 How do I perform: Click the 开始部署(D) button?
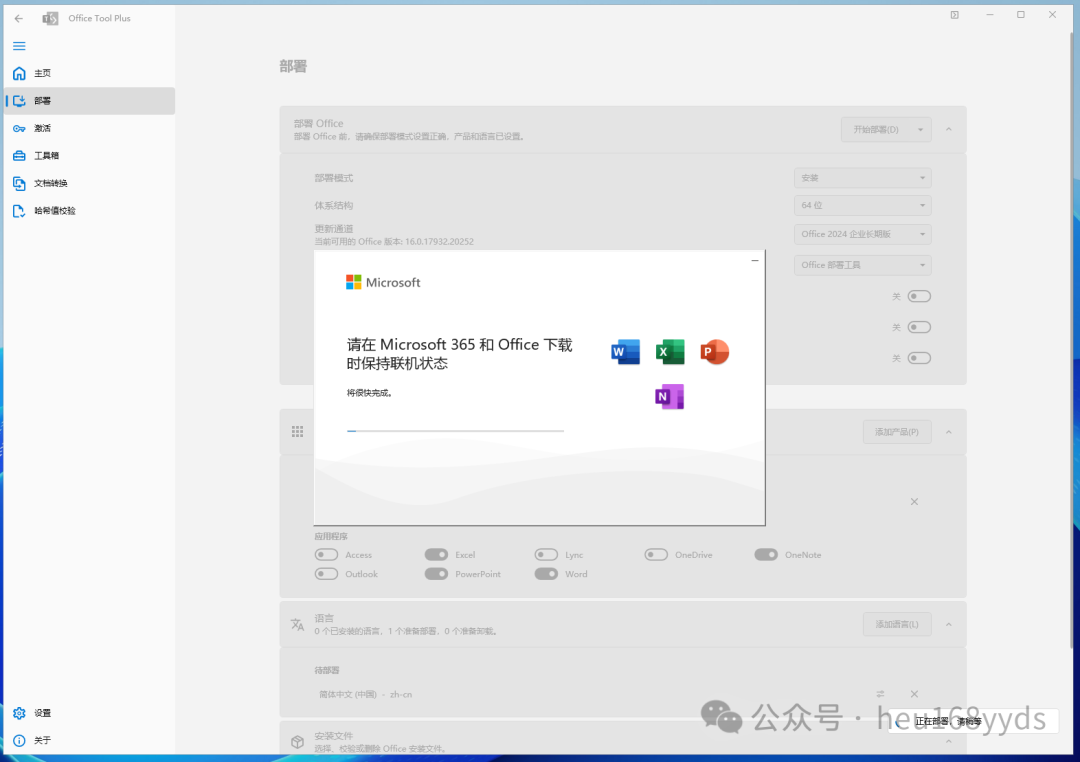(x=875, y=130)
